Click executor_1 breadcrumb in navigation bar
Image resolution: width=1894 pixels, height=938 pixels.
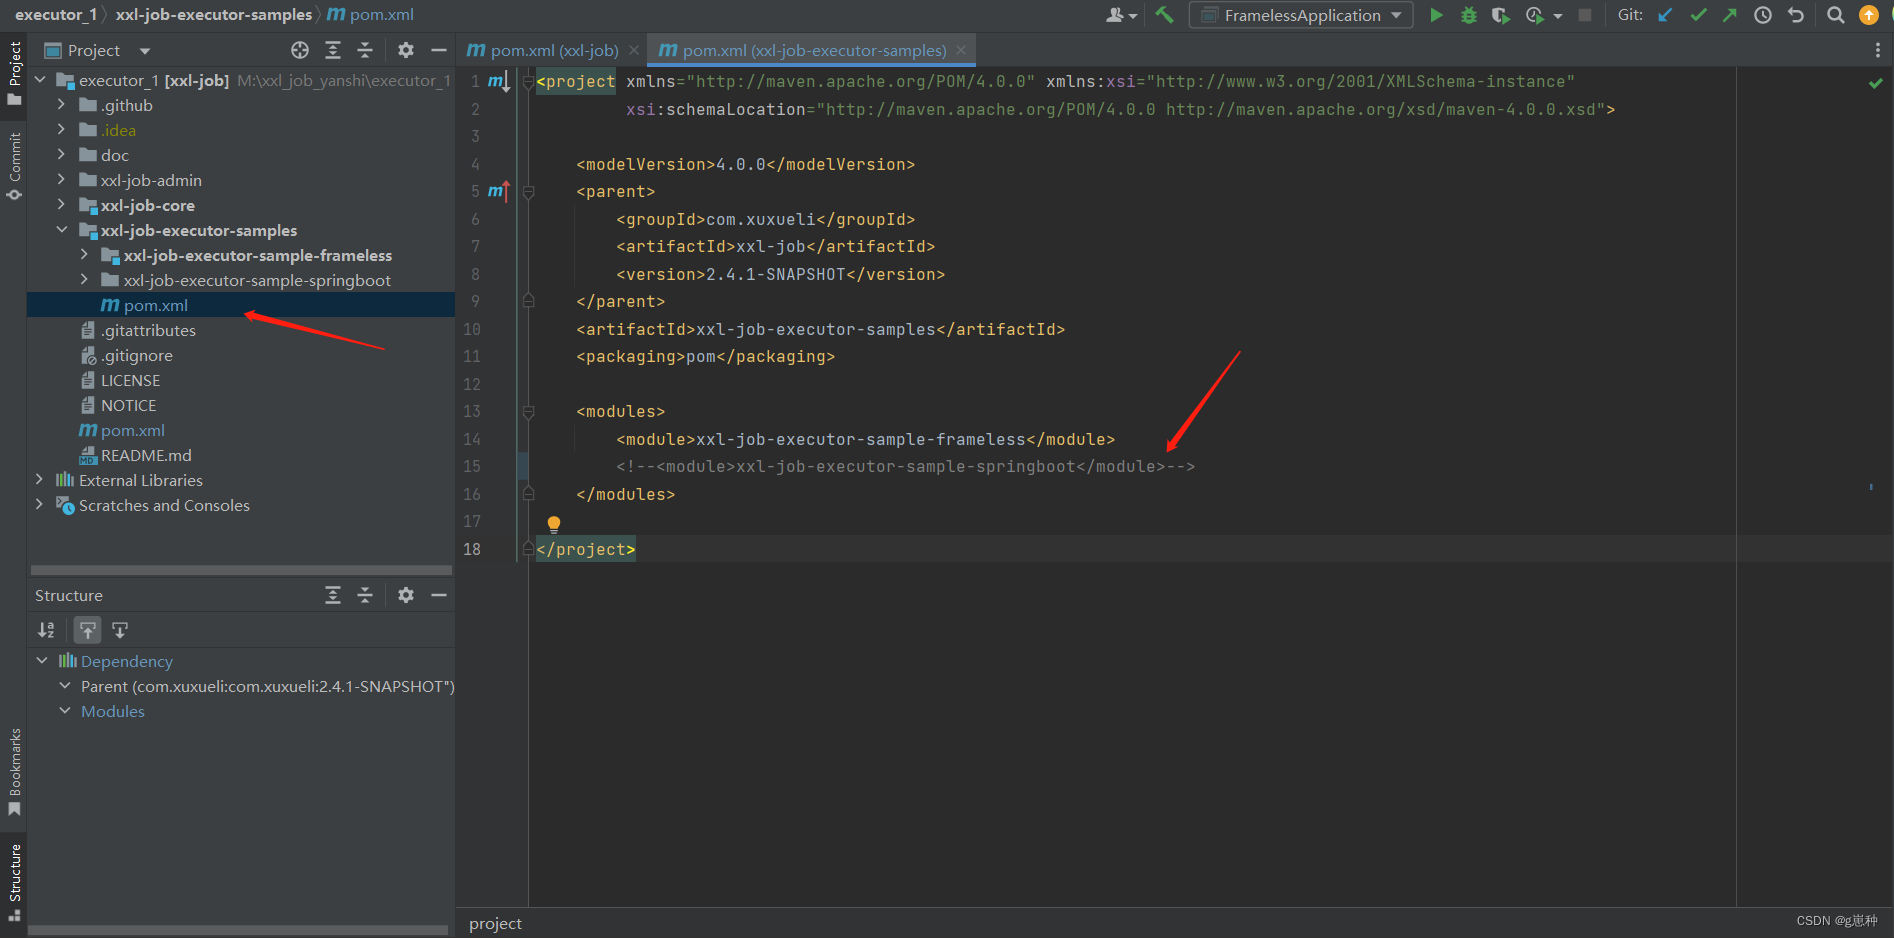pyautogui.click(x=55, y=14)
